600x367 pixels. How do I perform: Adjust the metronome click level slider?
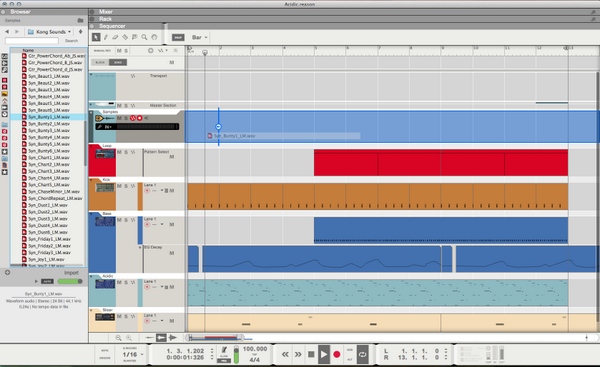[x=236, y=355]
